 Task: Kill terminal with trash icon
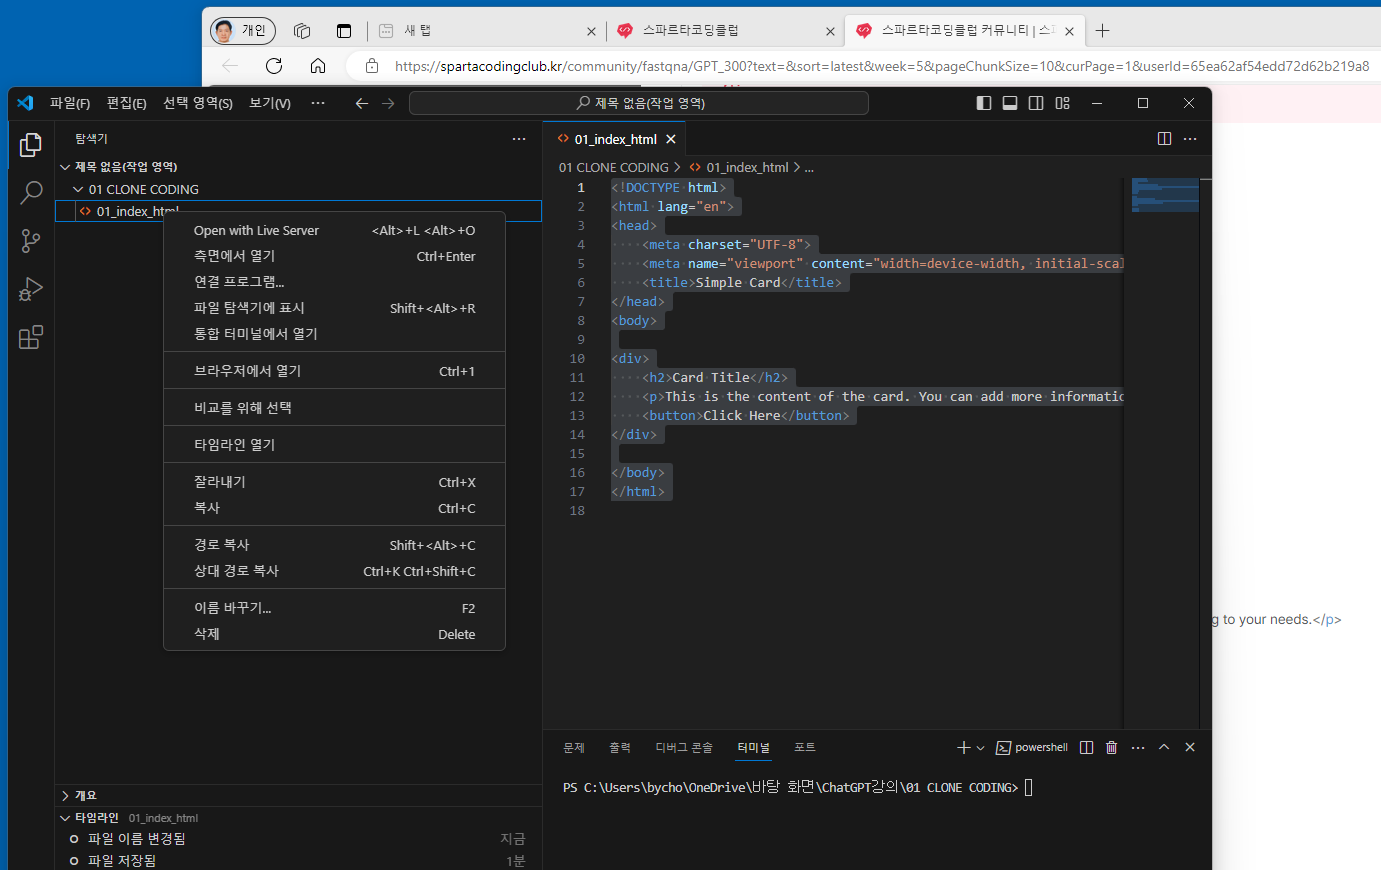1112,747
